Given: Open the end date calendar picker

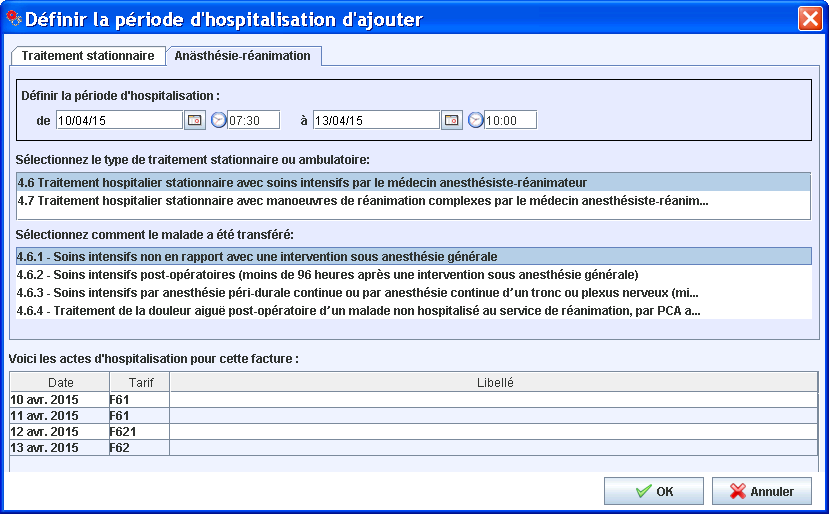Looking at the screenshot, I should click(452, 120).
